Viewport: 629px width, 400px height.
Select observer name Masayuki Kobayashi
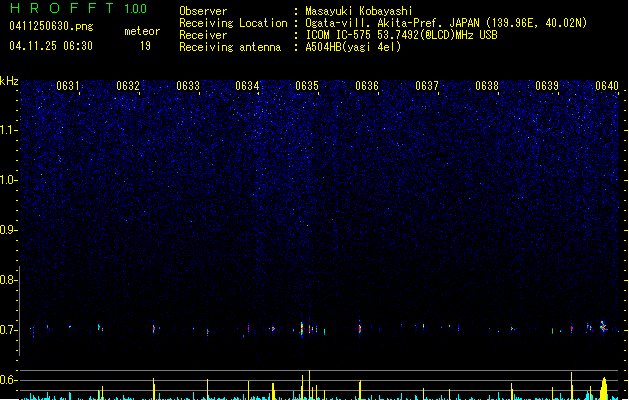[x=359, y=11]
